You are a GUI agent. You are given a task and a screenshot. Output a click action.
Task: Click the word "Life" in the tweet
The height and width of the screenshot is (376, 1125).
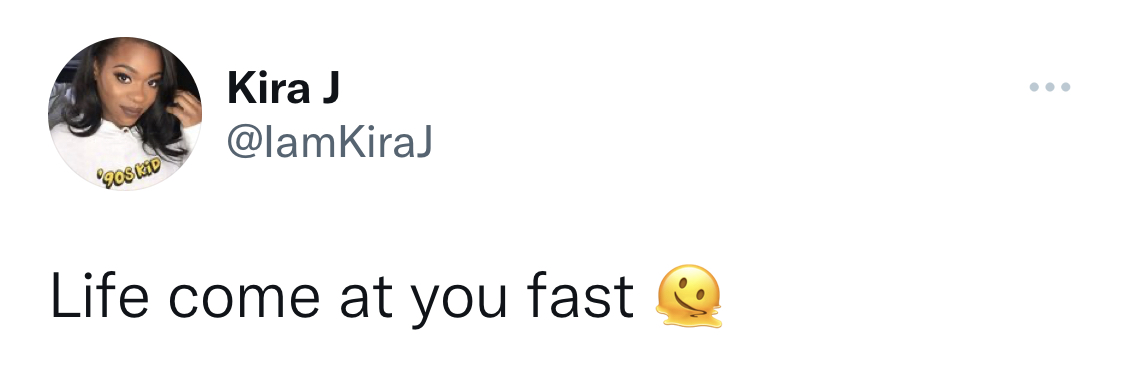tap(99, 294)
